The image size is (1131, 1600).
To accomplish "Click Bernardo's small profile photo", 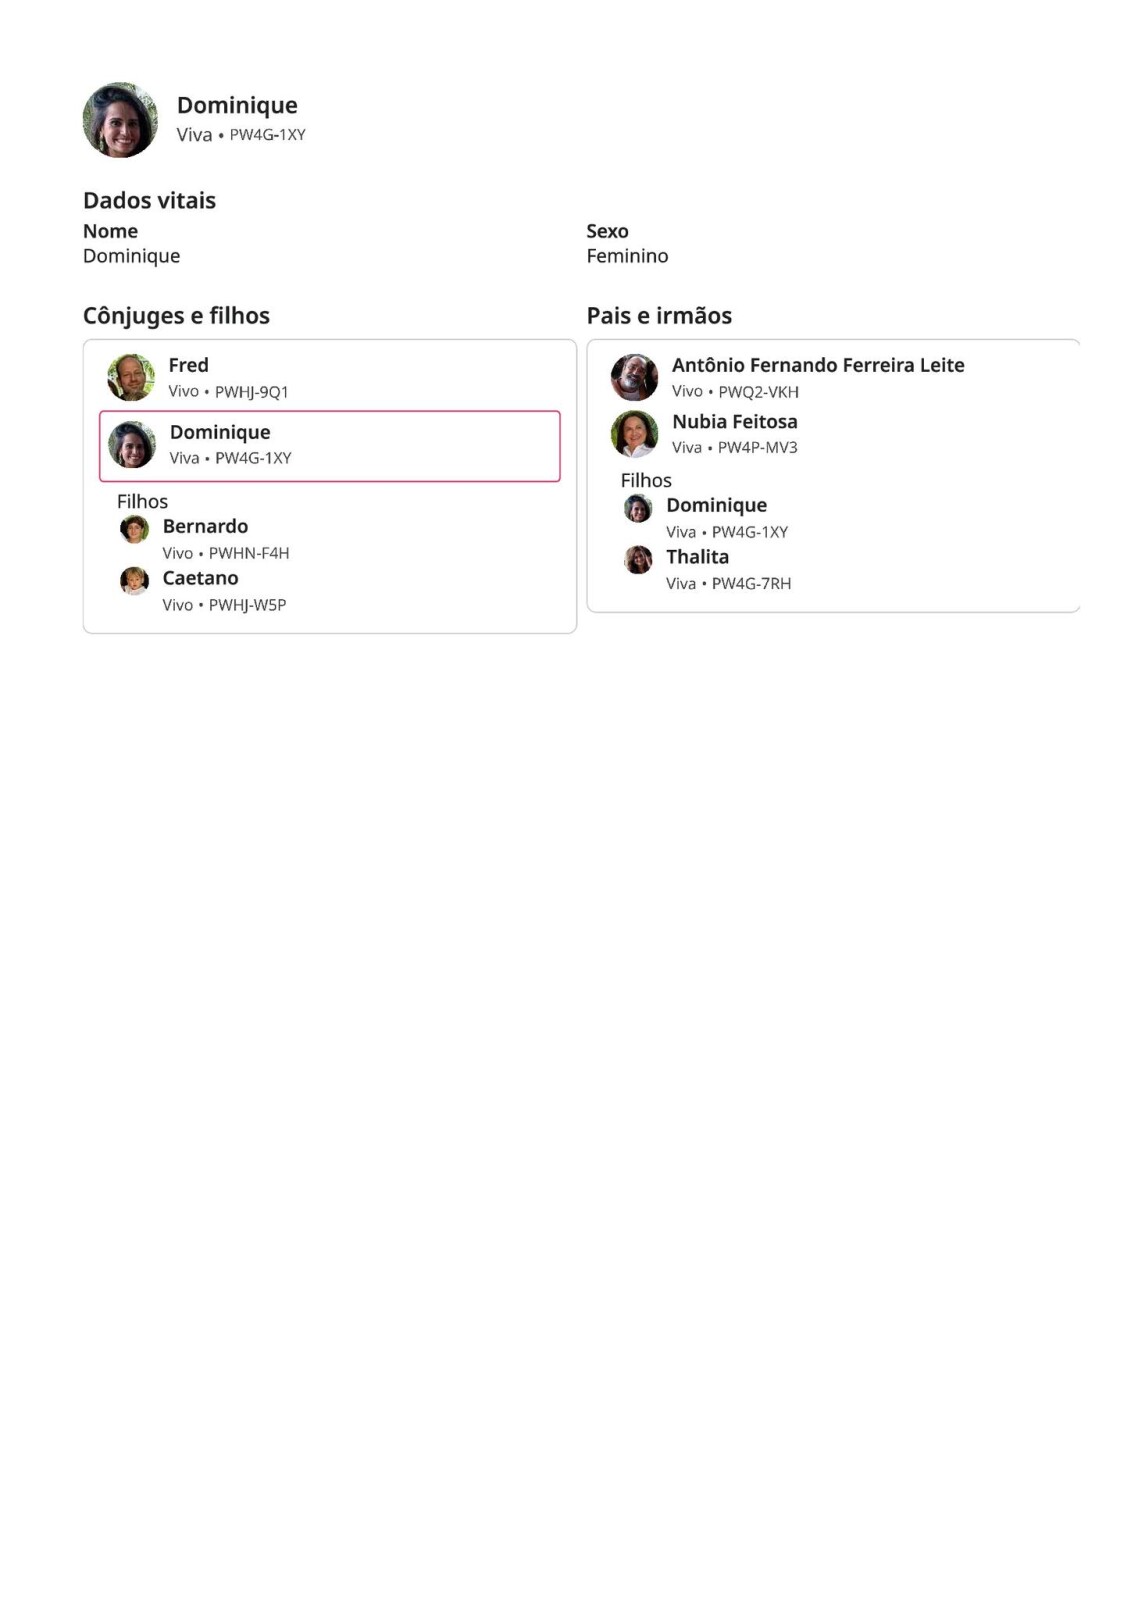I will 134,528.
